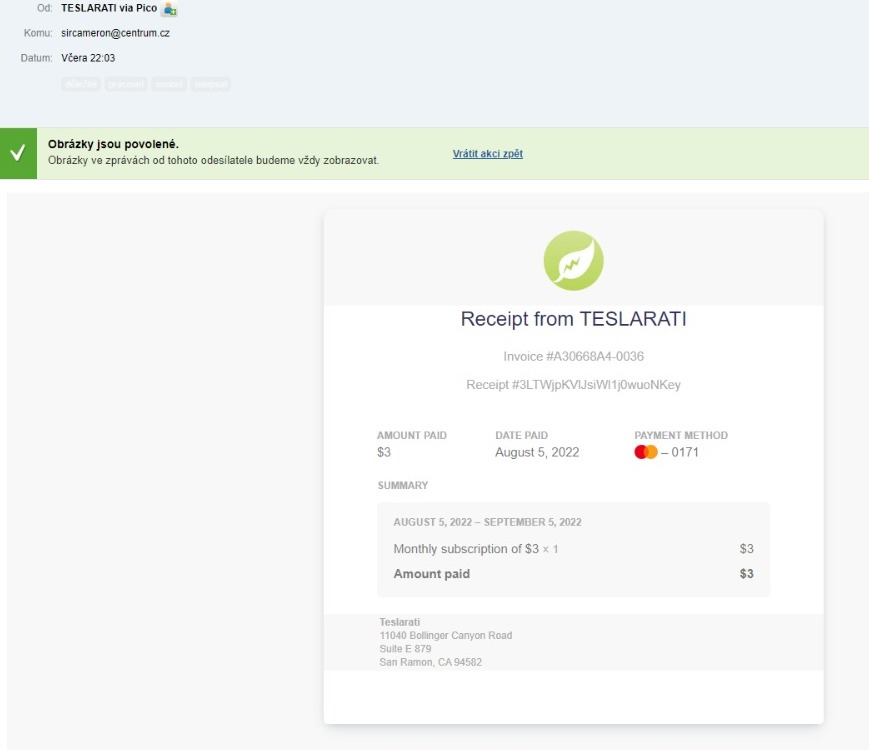The width and height of the screenshot is (869, 750).
Task: Click the 'Monthly subscription of $3 × 1' line
Action: coord(476,549)
